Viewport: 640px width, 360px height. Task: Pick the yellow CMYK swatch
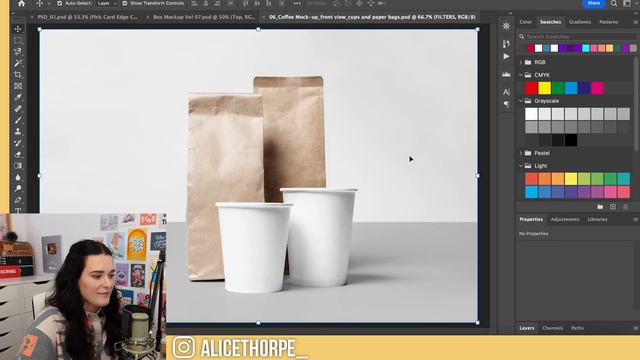[544, 88]
